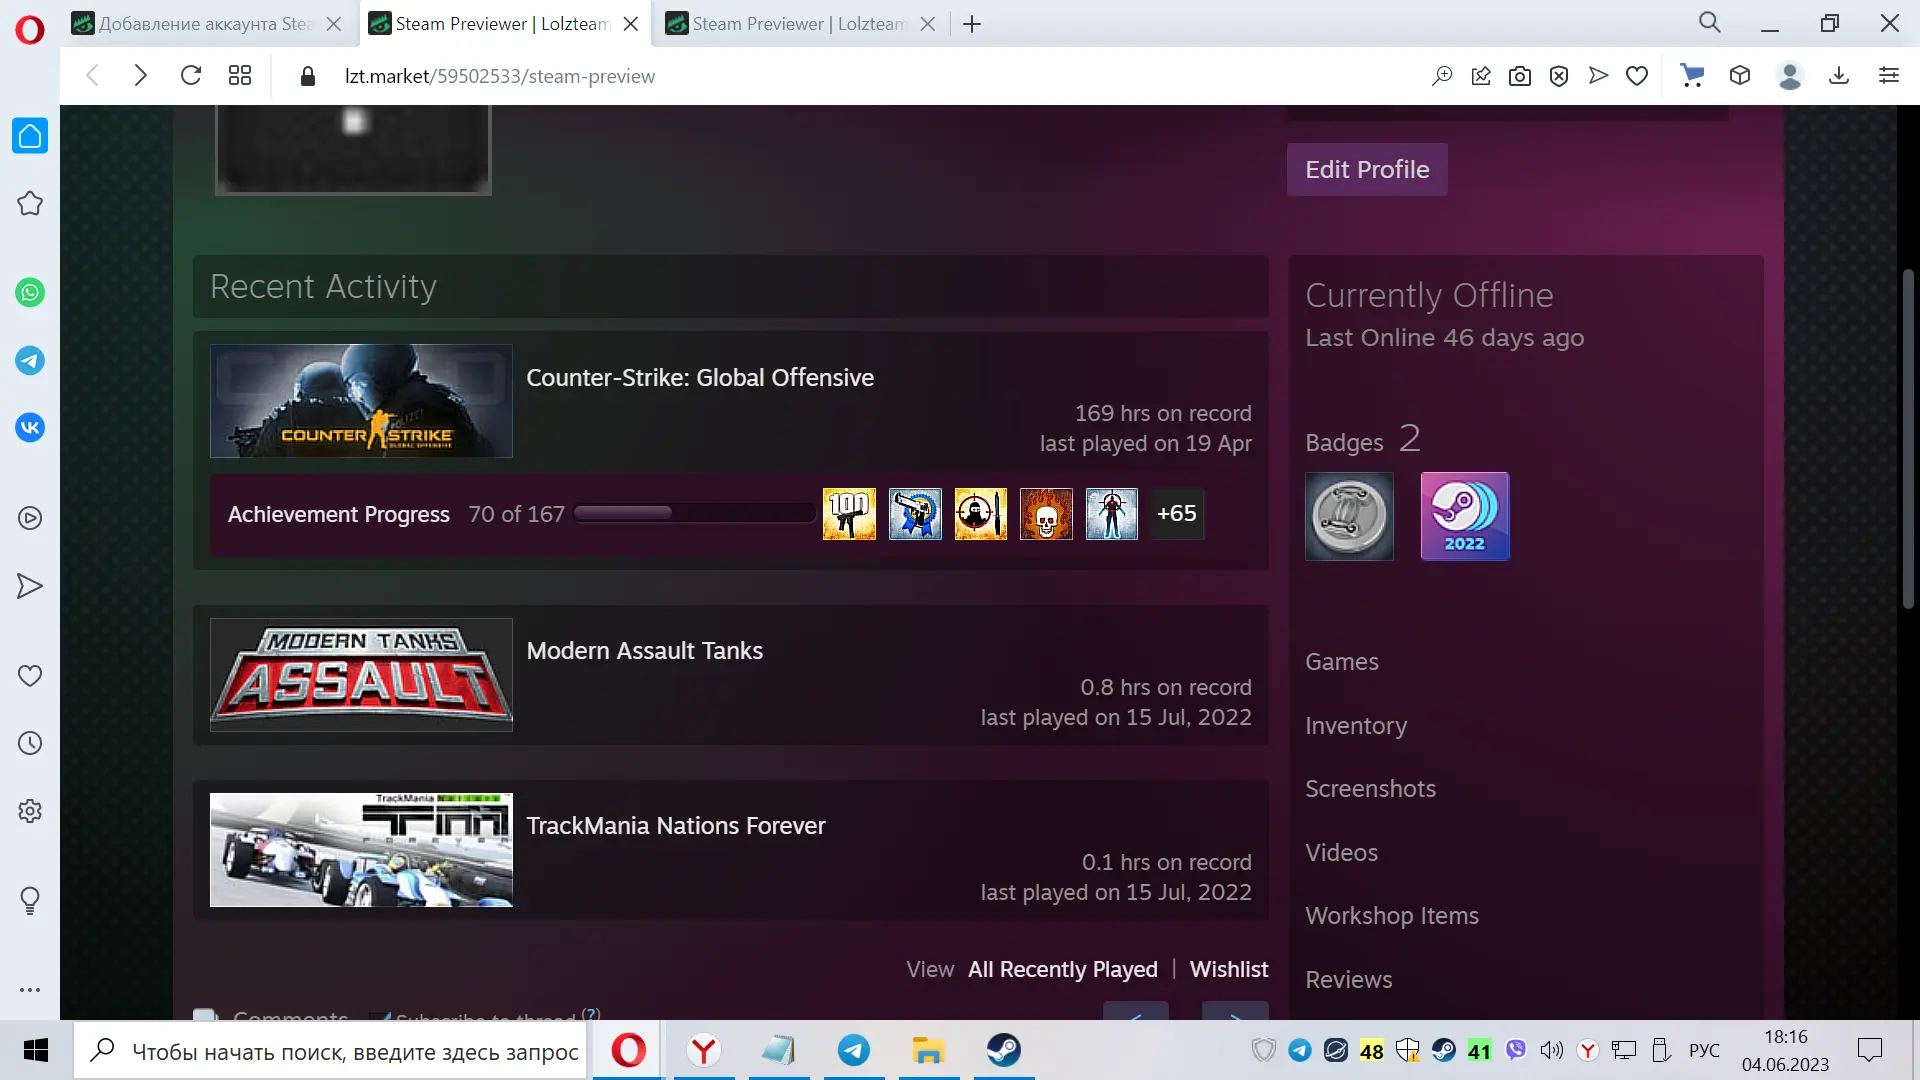
Task: Open Yandex Browser from taskbar
Action: [704, 1050]
